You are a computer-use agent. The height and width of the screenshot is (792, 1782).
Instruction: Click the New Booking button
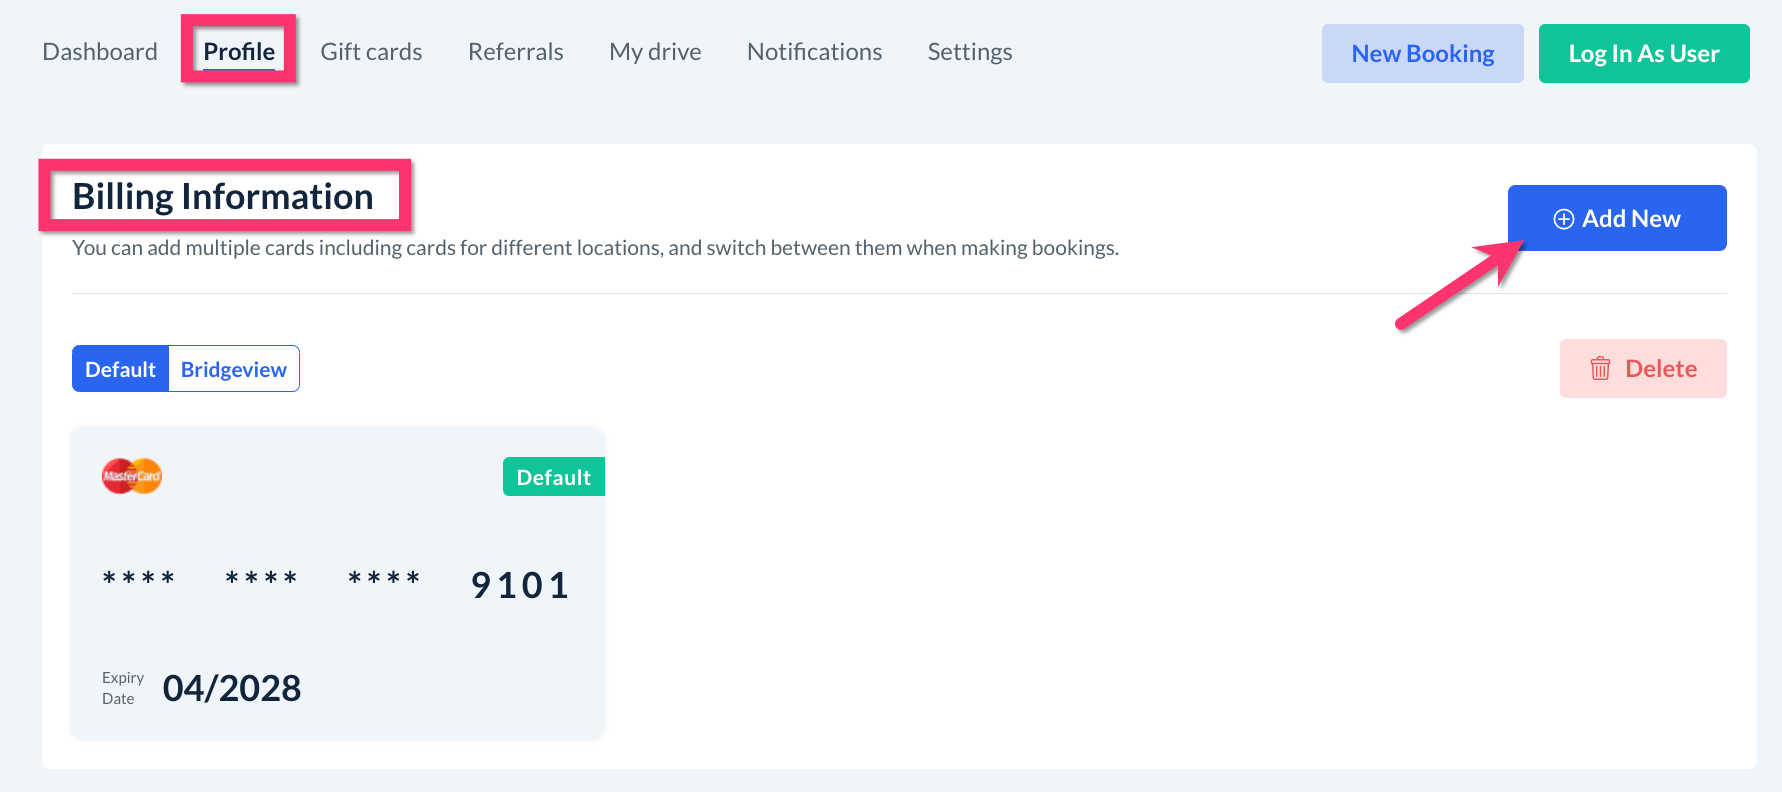tap(1422, 54)
